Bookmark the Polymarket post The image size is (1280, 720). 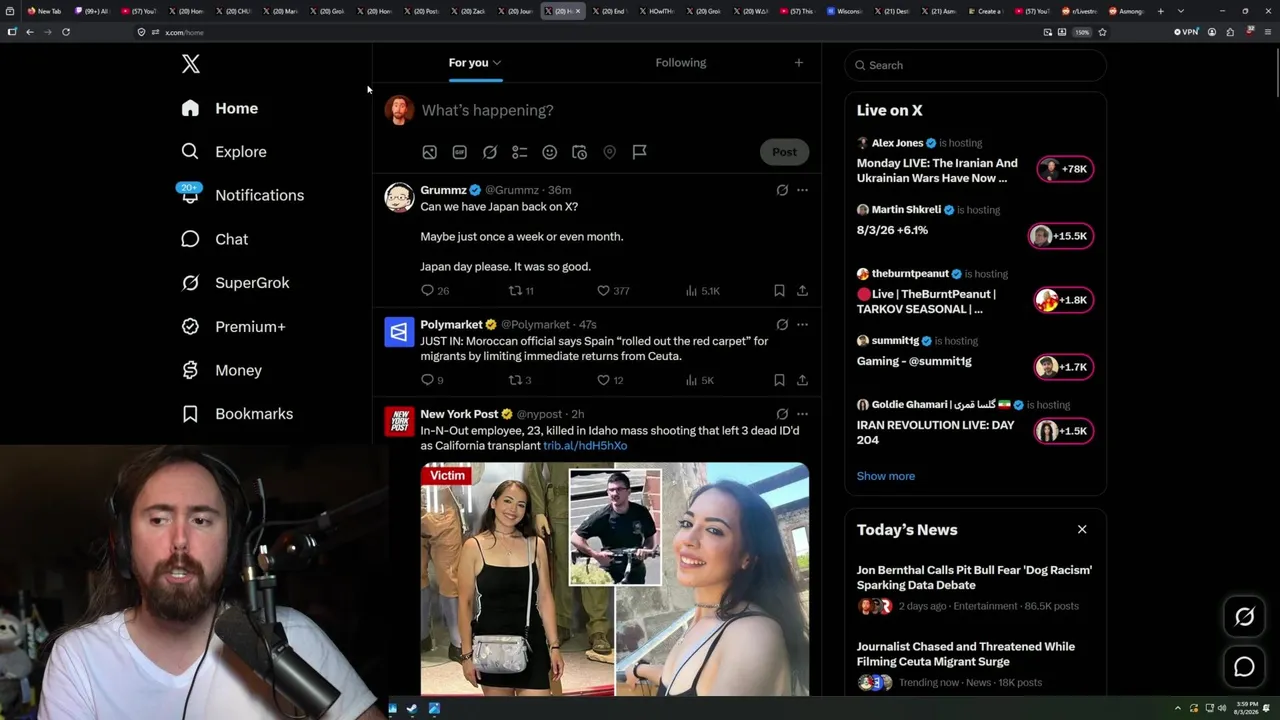(779, 380)
